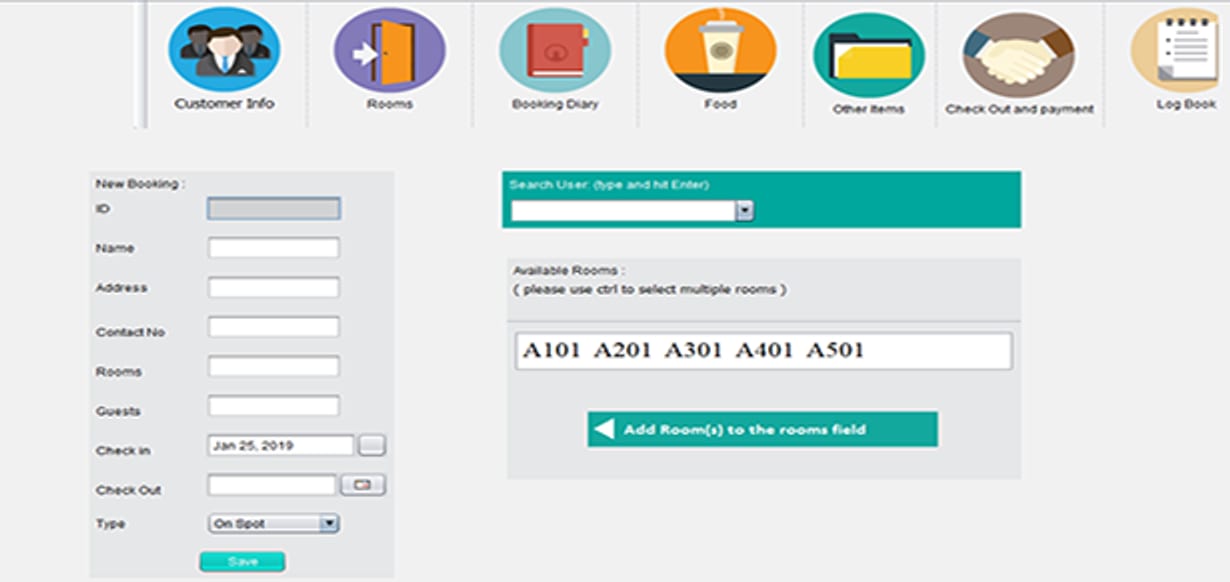Select room A501 in available rooms
The image size is (1230, 582).
point(836,351)
